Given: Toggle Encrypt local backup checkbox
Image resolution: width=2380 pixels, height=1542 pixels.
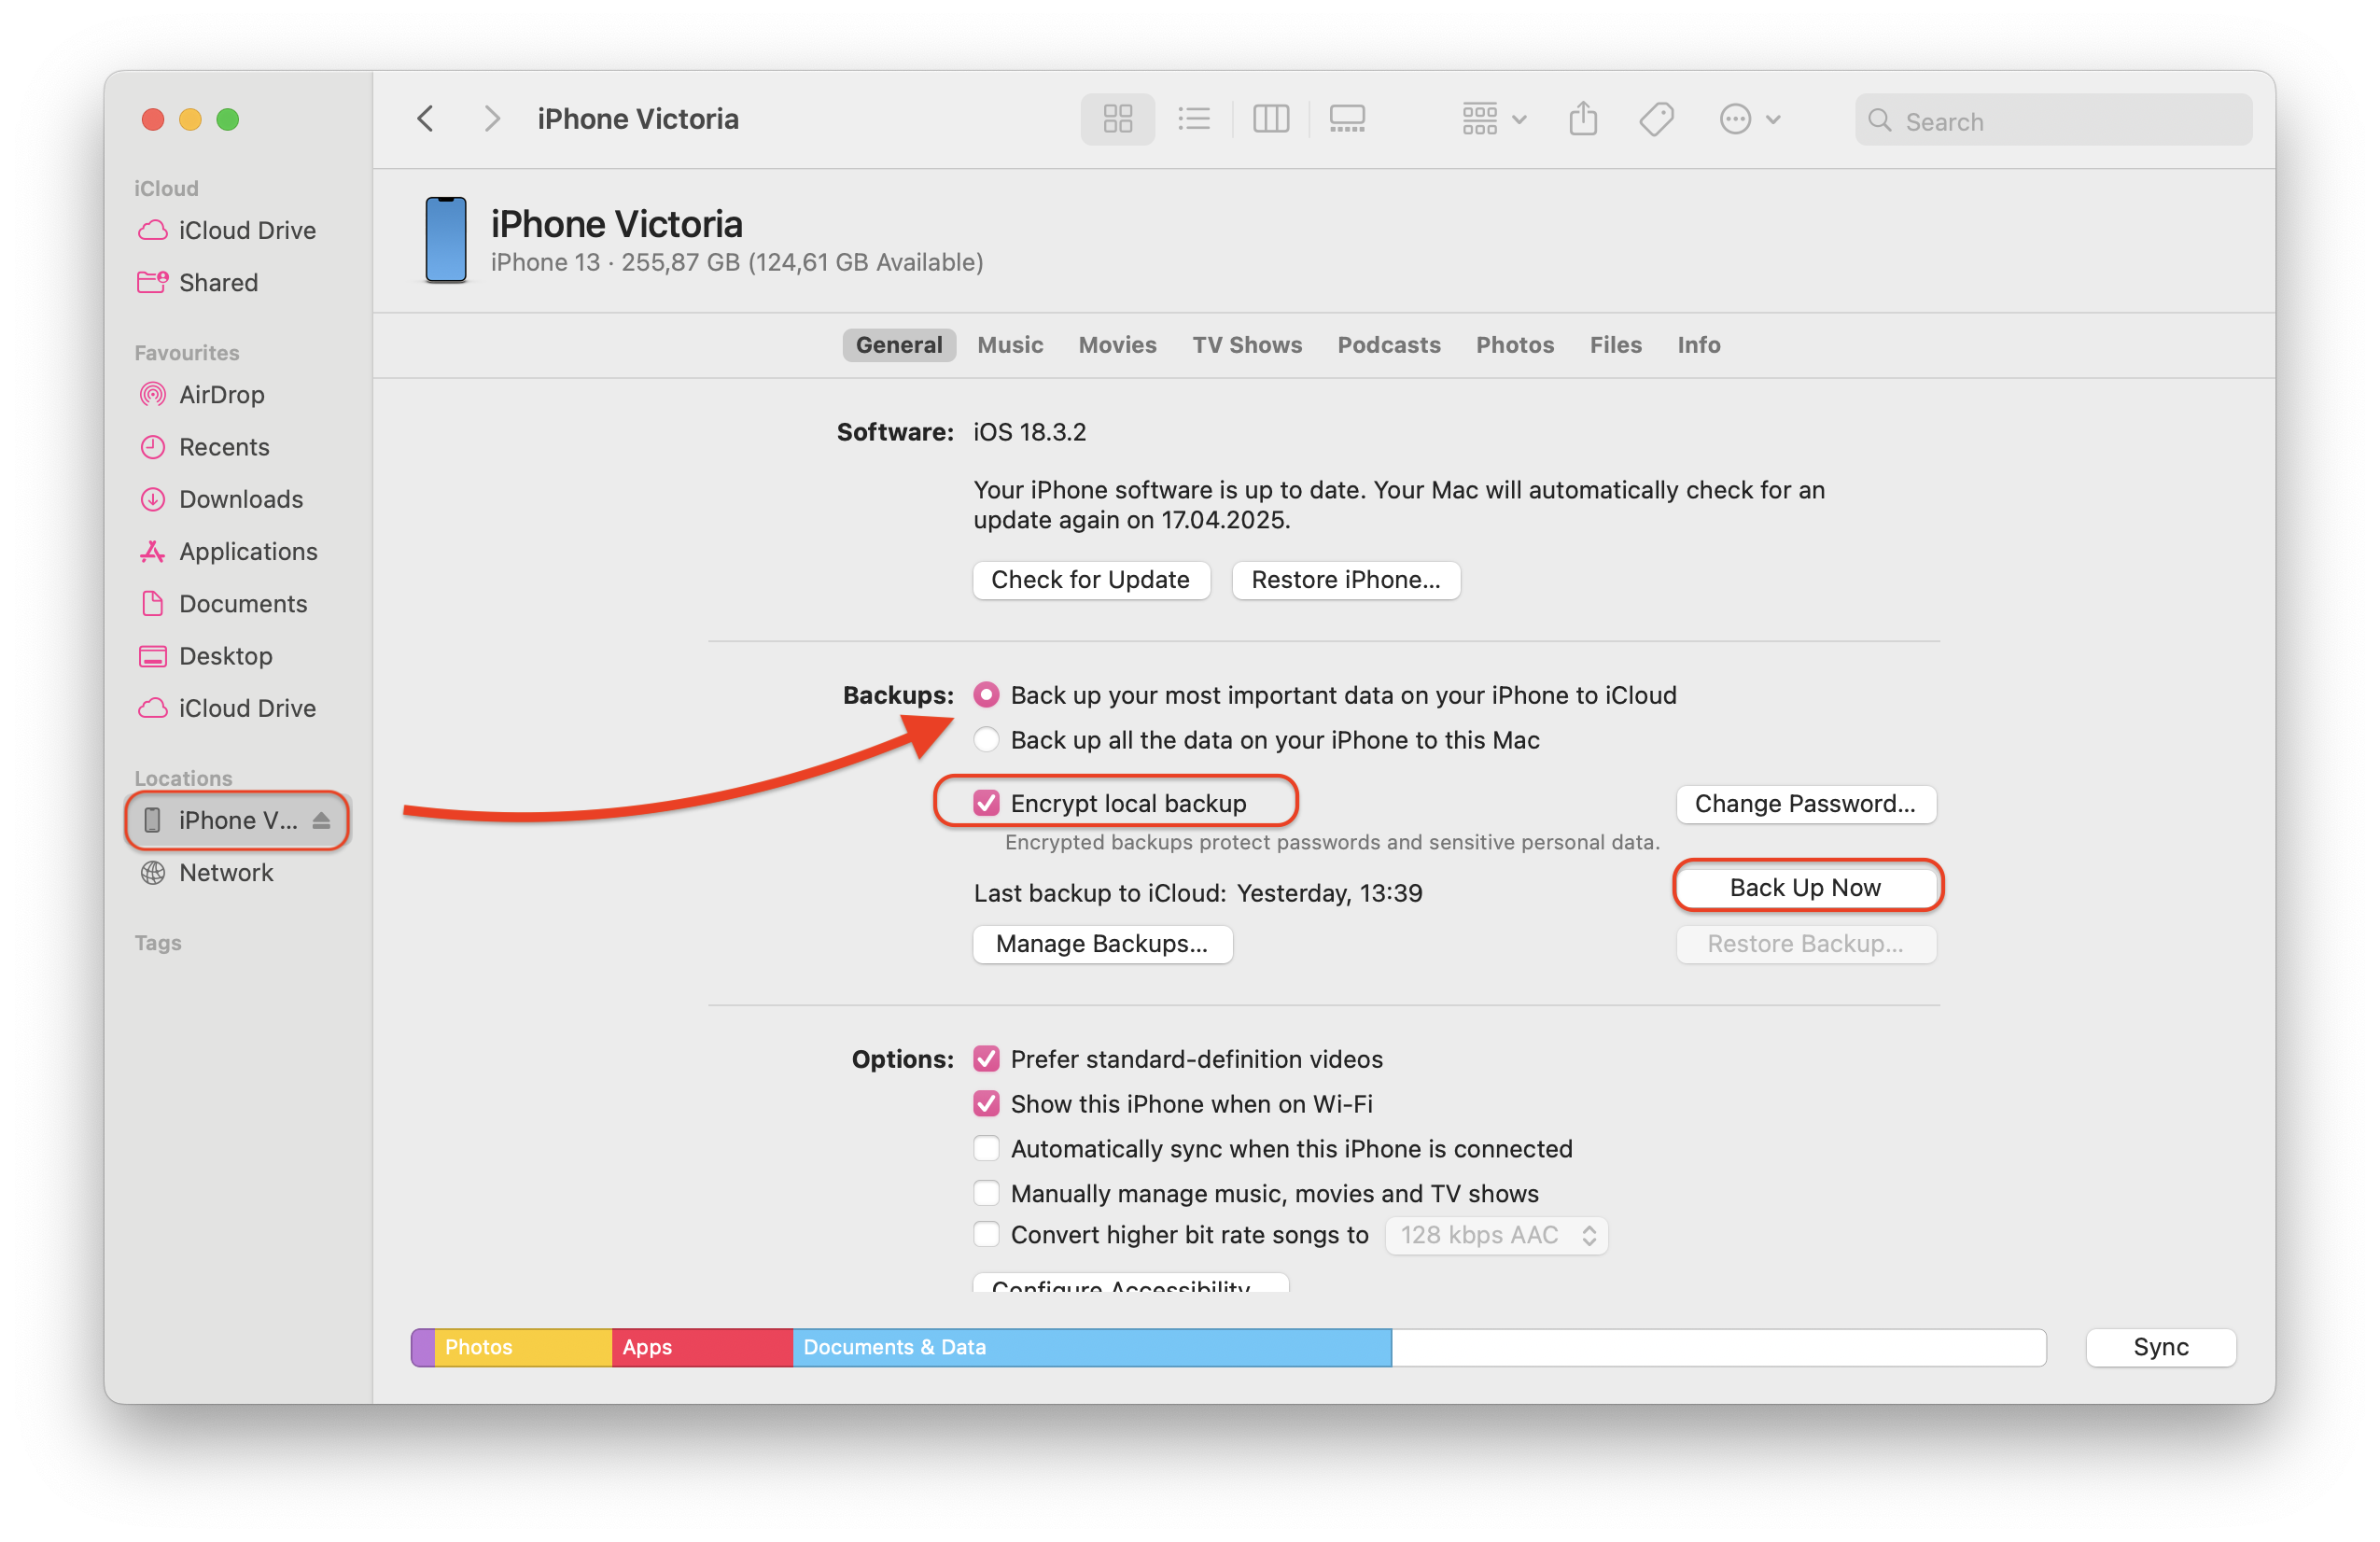Looking at the screenshot, I should coord(987,804).
